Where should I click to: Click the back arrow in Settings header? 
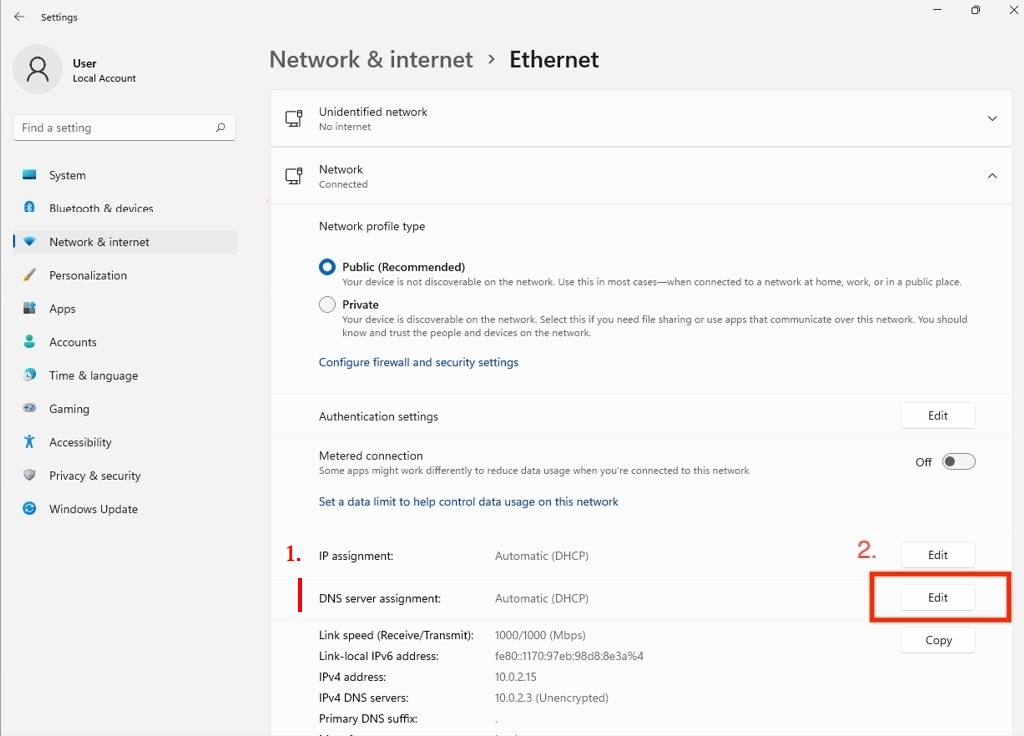pyautogui.click(x=19, y=17)
